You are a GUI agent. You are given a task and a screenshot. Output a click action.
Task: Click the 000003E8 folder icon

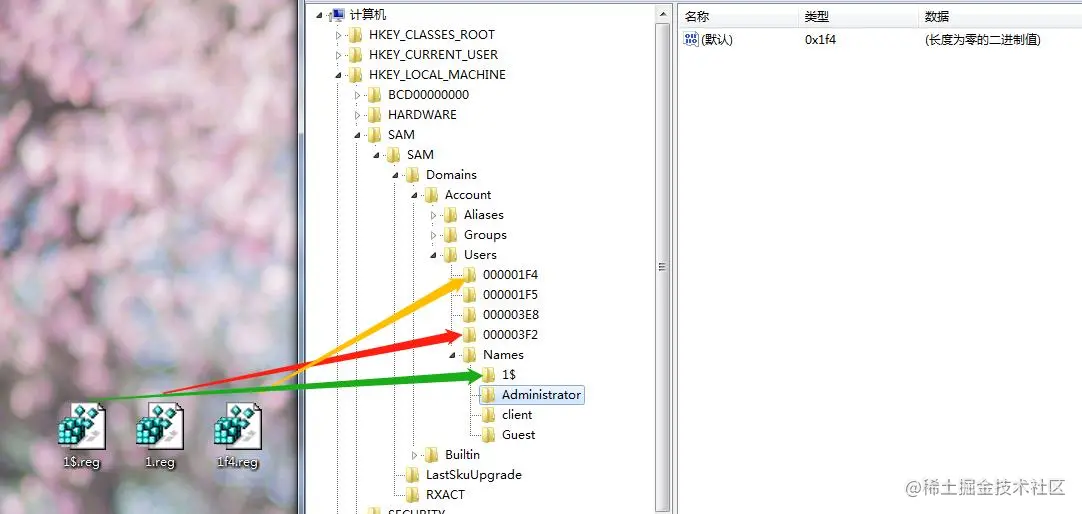click(470, 315)
